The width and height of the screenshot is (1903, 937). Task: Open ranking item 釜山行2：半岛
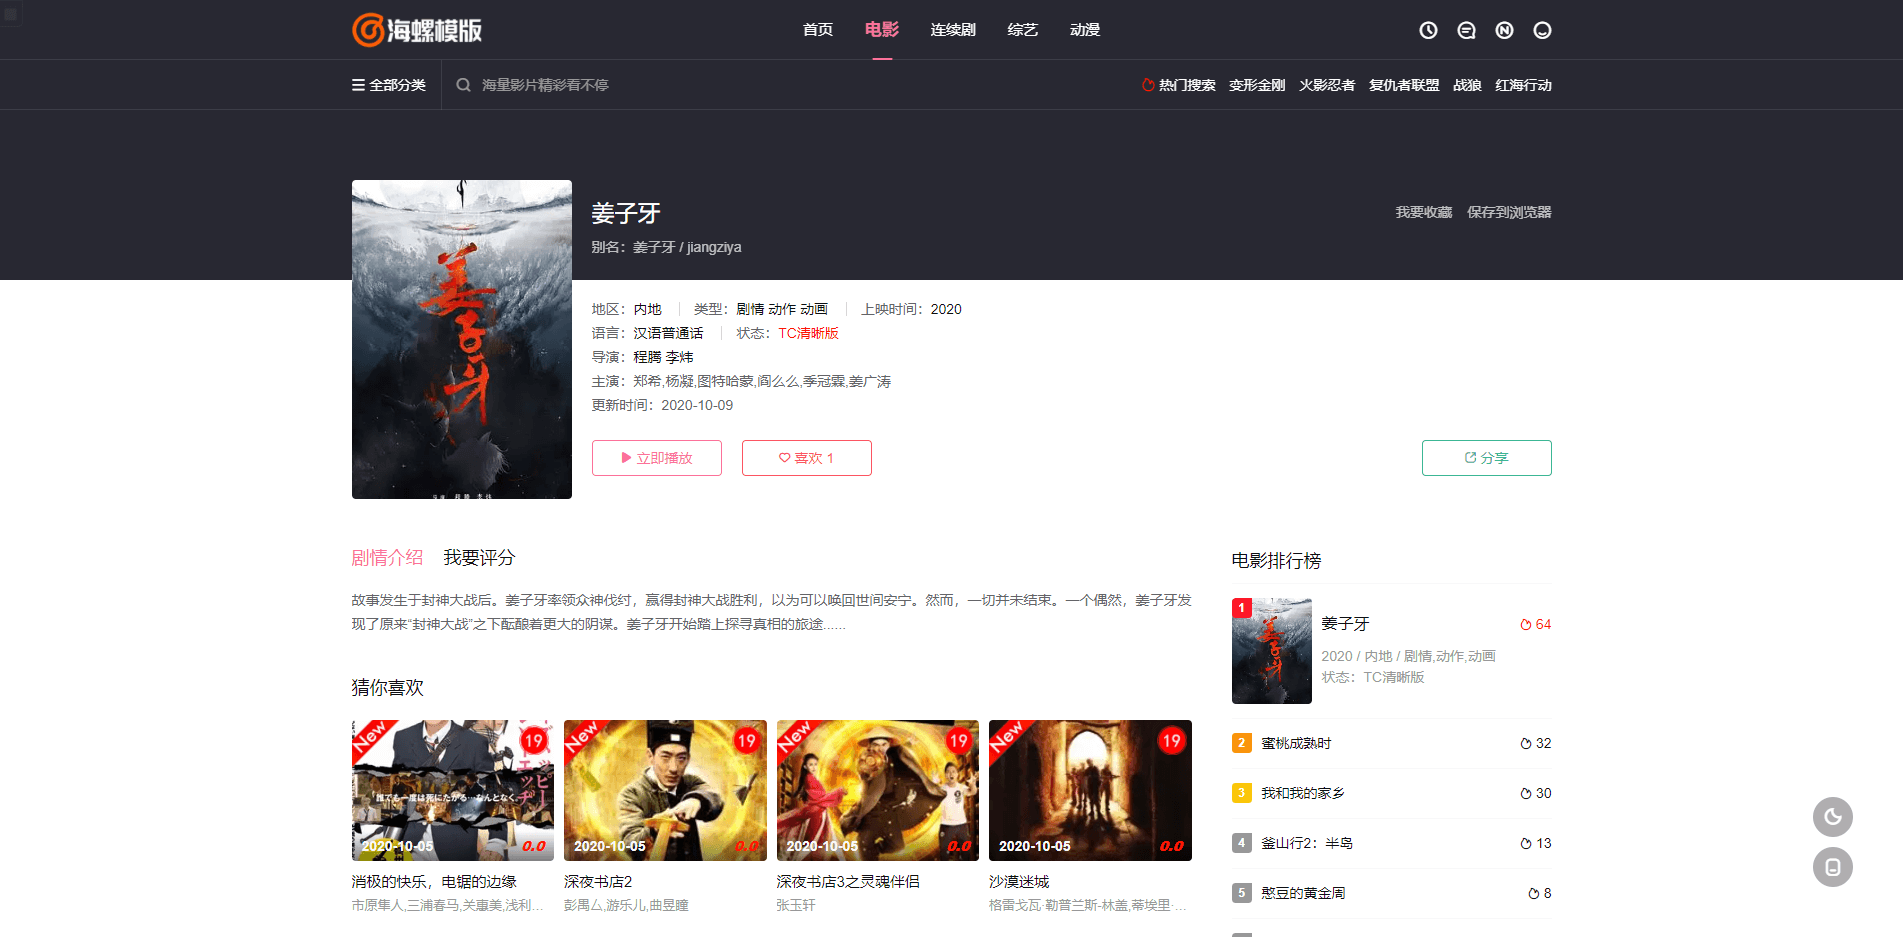coord(1307,843)
